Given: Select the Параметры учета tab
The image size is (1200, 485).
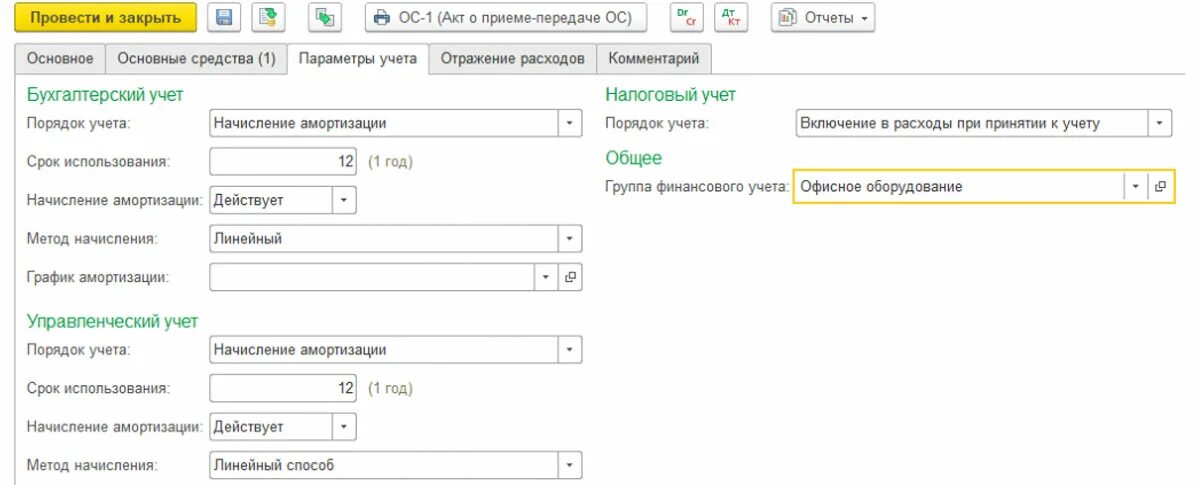Looking at the screenshot, I should click(x=358, y=59).
